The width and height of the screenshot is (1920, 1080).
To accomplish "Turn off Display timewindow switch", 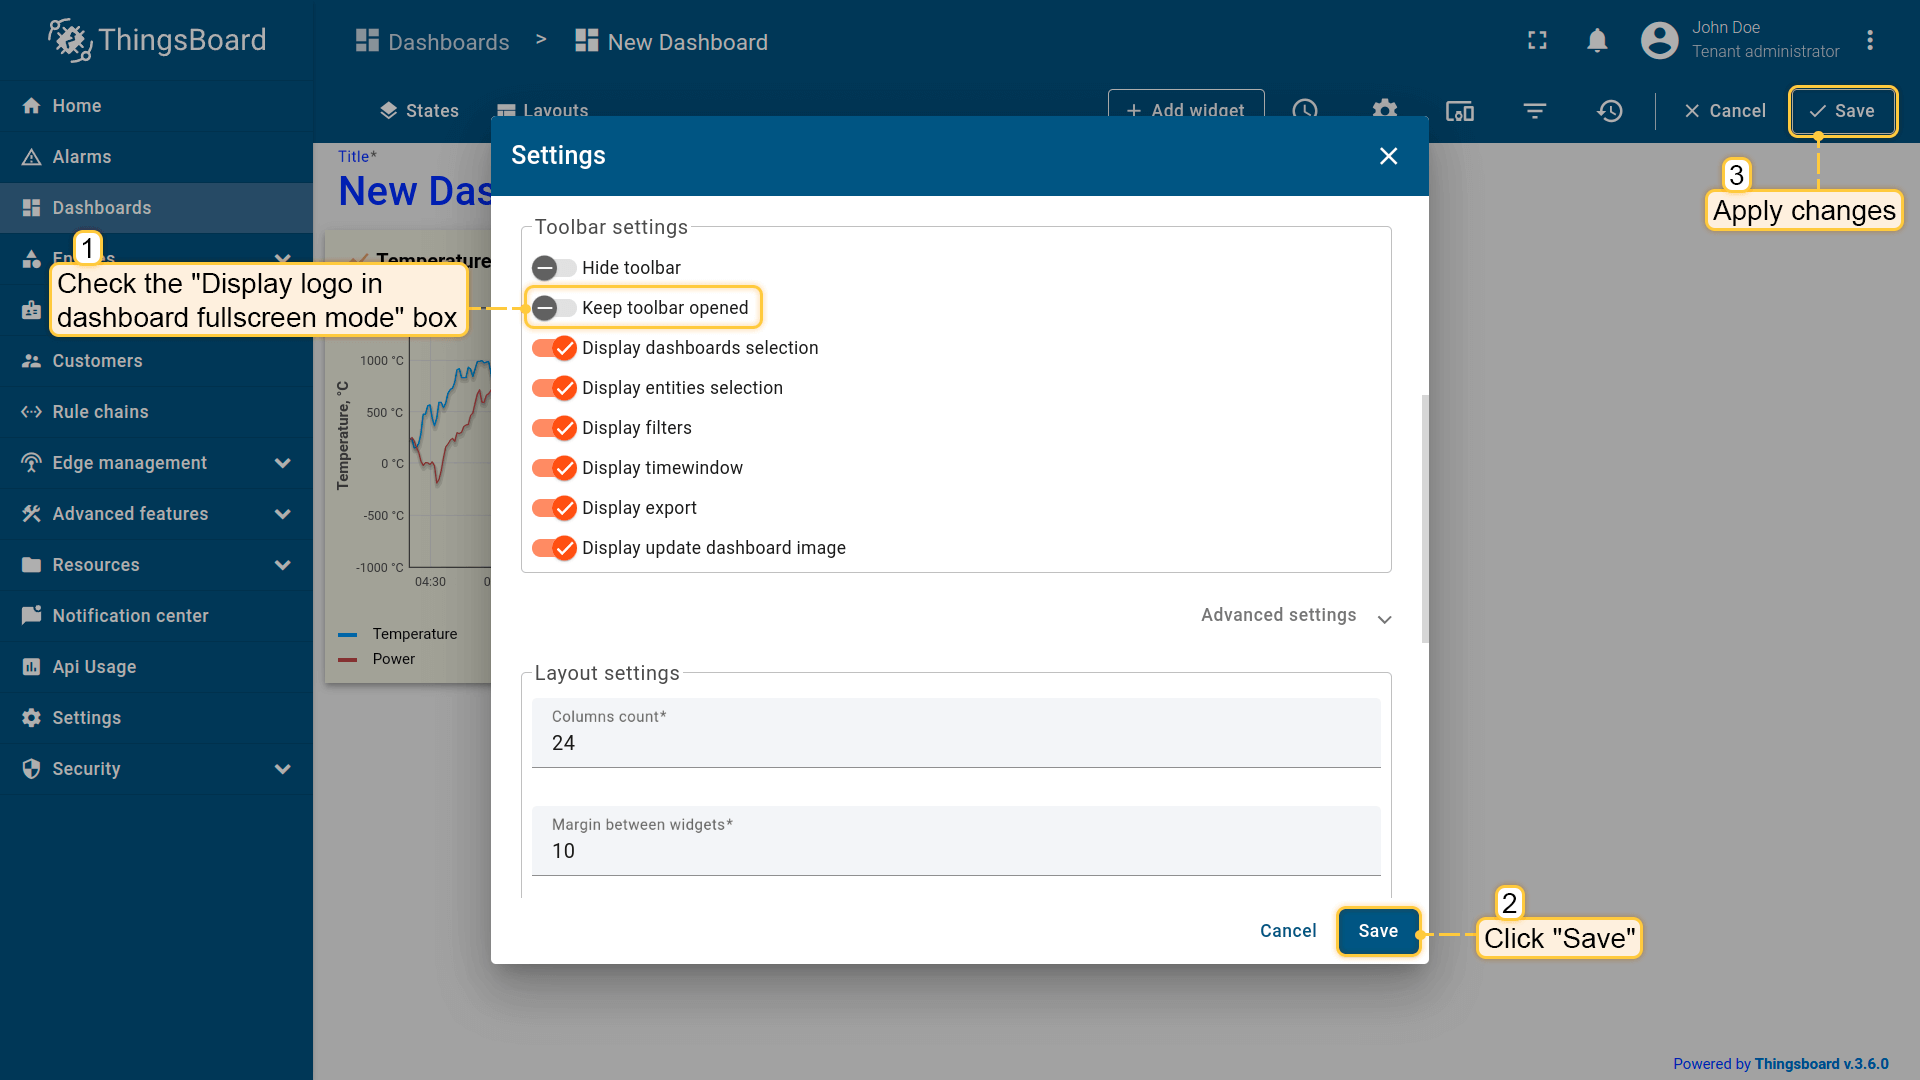I will [553, 468].
